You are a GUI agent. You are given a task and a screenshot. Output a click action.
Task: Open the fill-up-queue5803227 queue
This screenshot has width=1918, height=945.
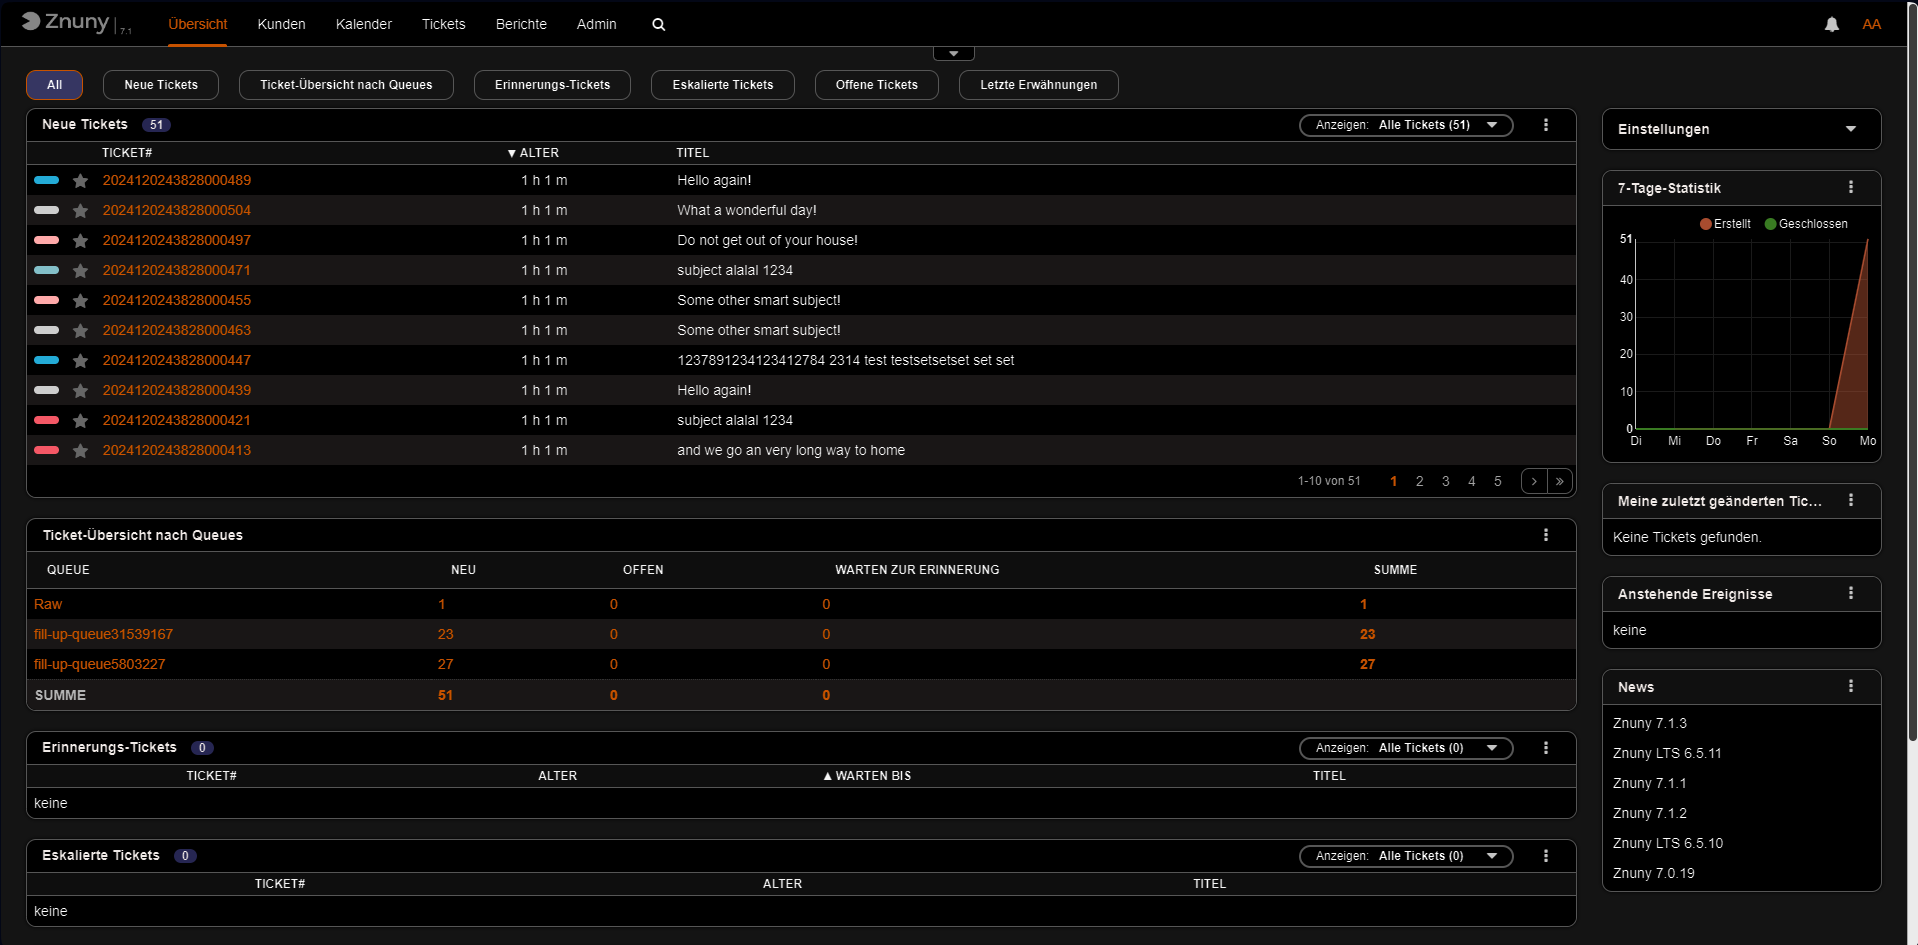[100, 665]
